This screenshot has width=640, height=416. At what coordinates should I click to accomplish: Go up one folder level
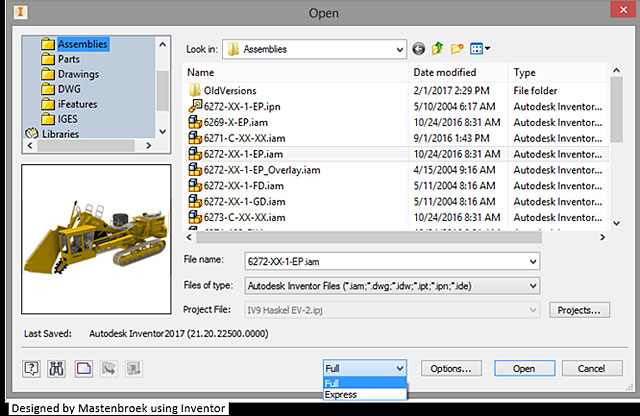coord(436,47)
